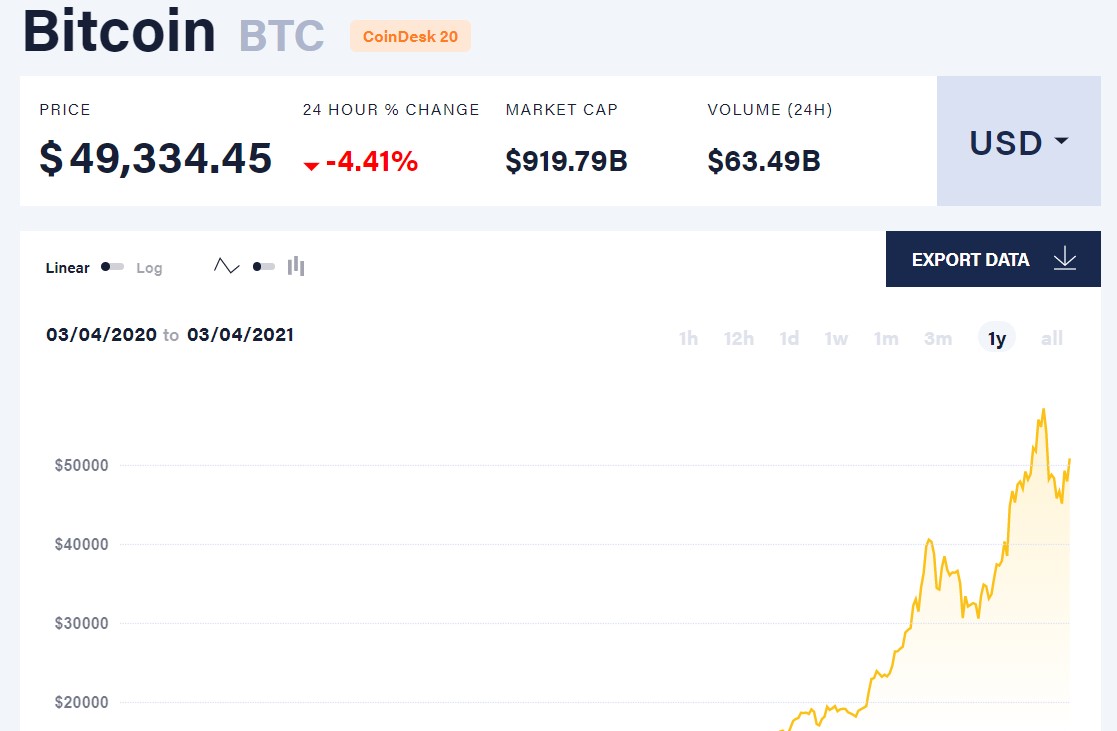Switch to the 1d time range
The image size is (1117, 731).
[x=789, y=338]
